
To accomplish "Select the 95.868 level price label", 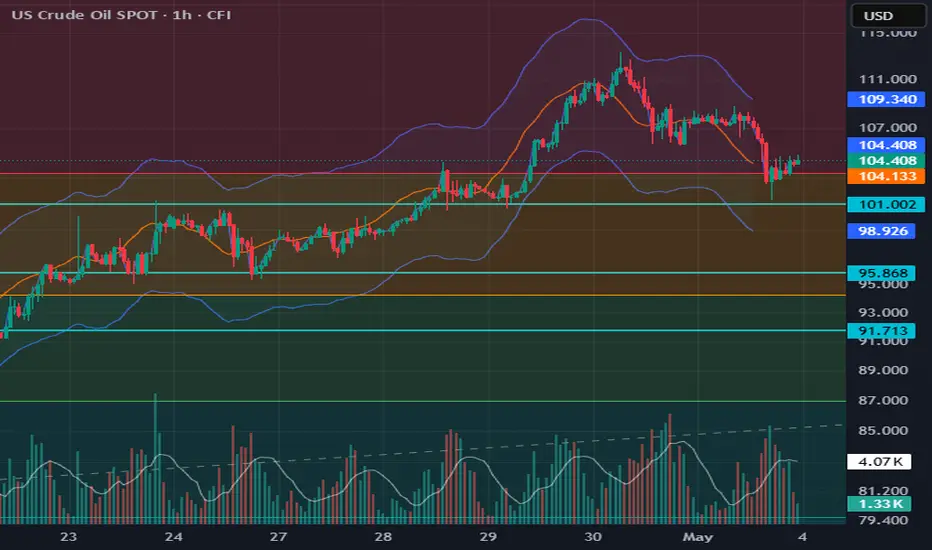I will click(881, 273).
